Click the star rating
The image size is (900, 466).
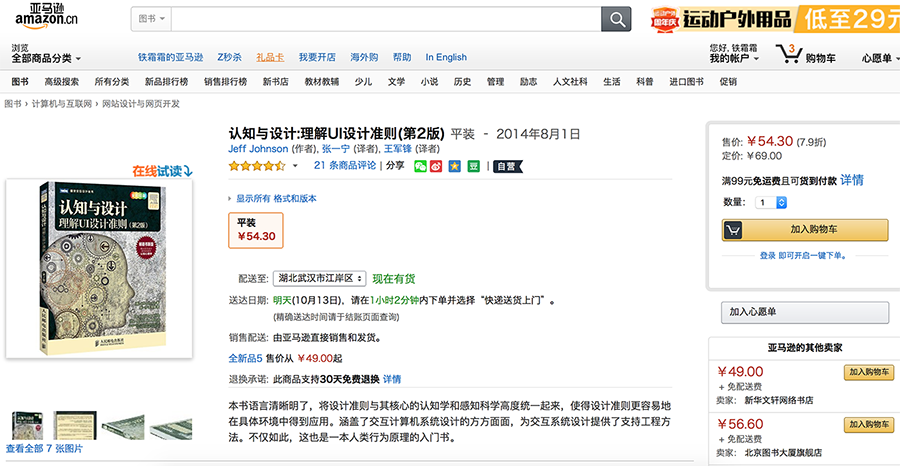257,166
